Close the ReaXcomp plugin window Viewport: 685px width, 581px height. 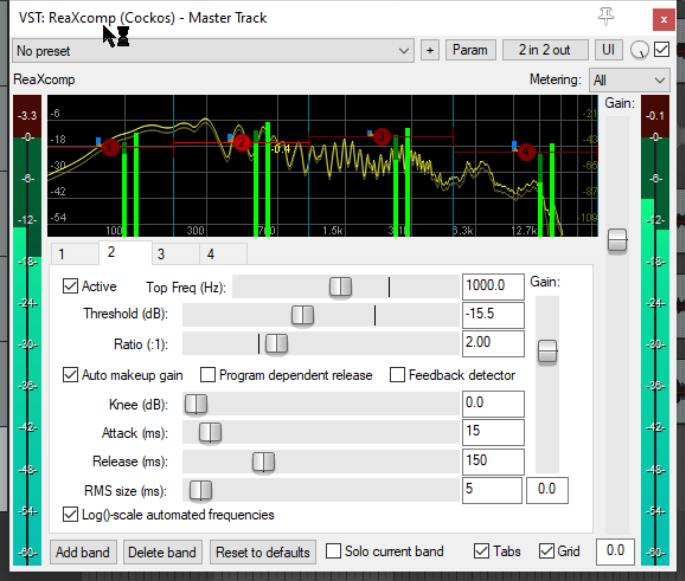(x=664, y=20)
